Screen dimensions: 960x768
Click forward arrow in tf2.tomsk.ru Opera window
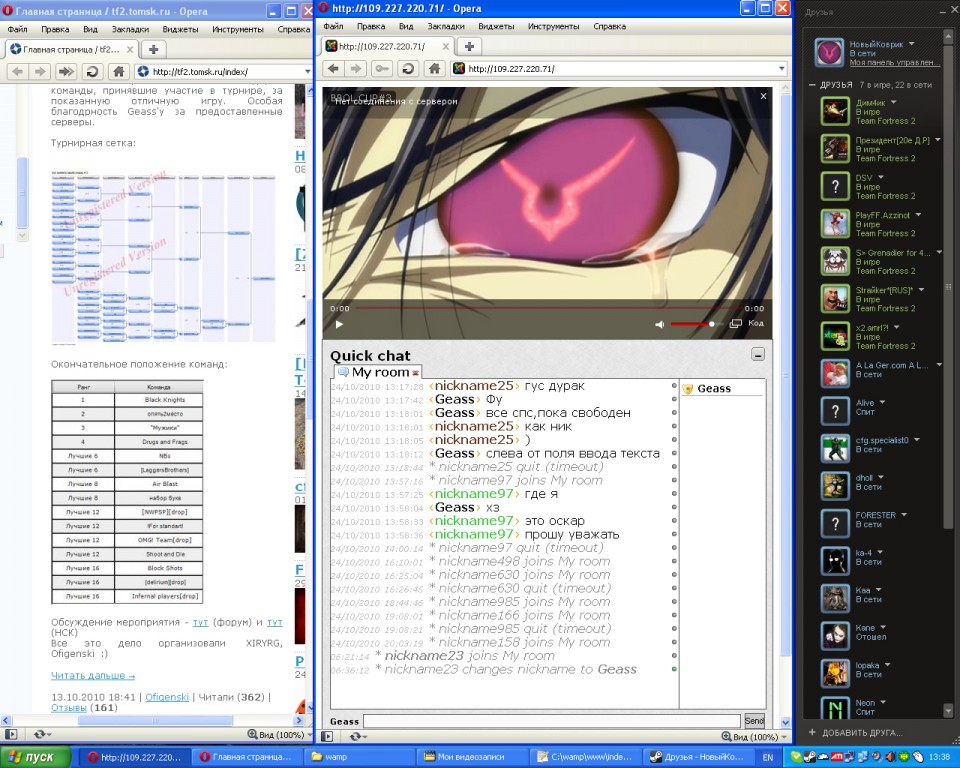40,72
